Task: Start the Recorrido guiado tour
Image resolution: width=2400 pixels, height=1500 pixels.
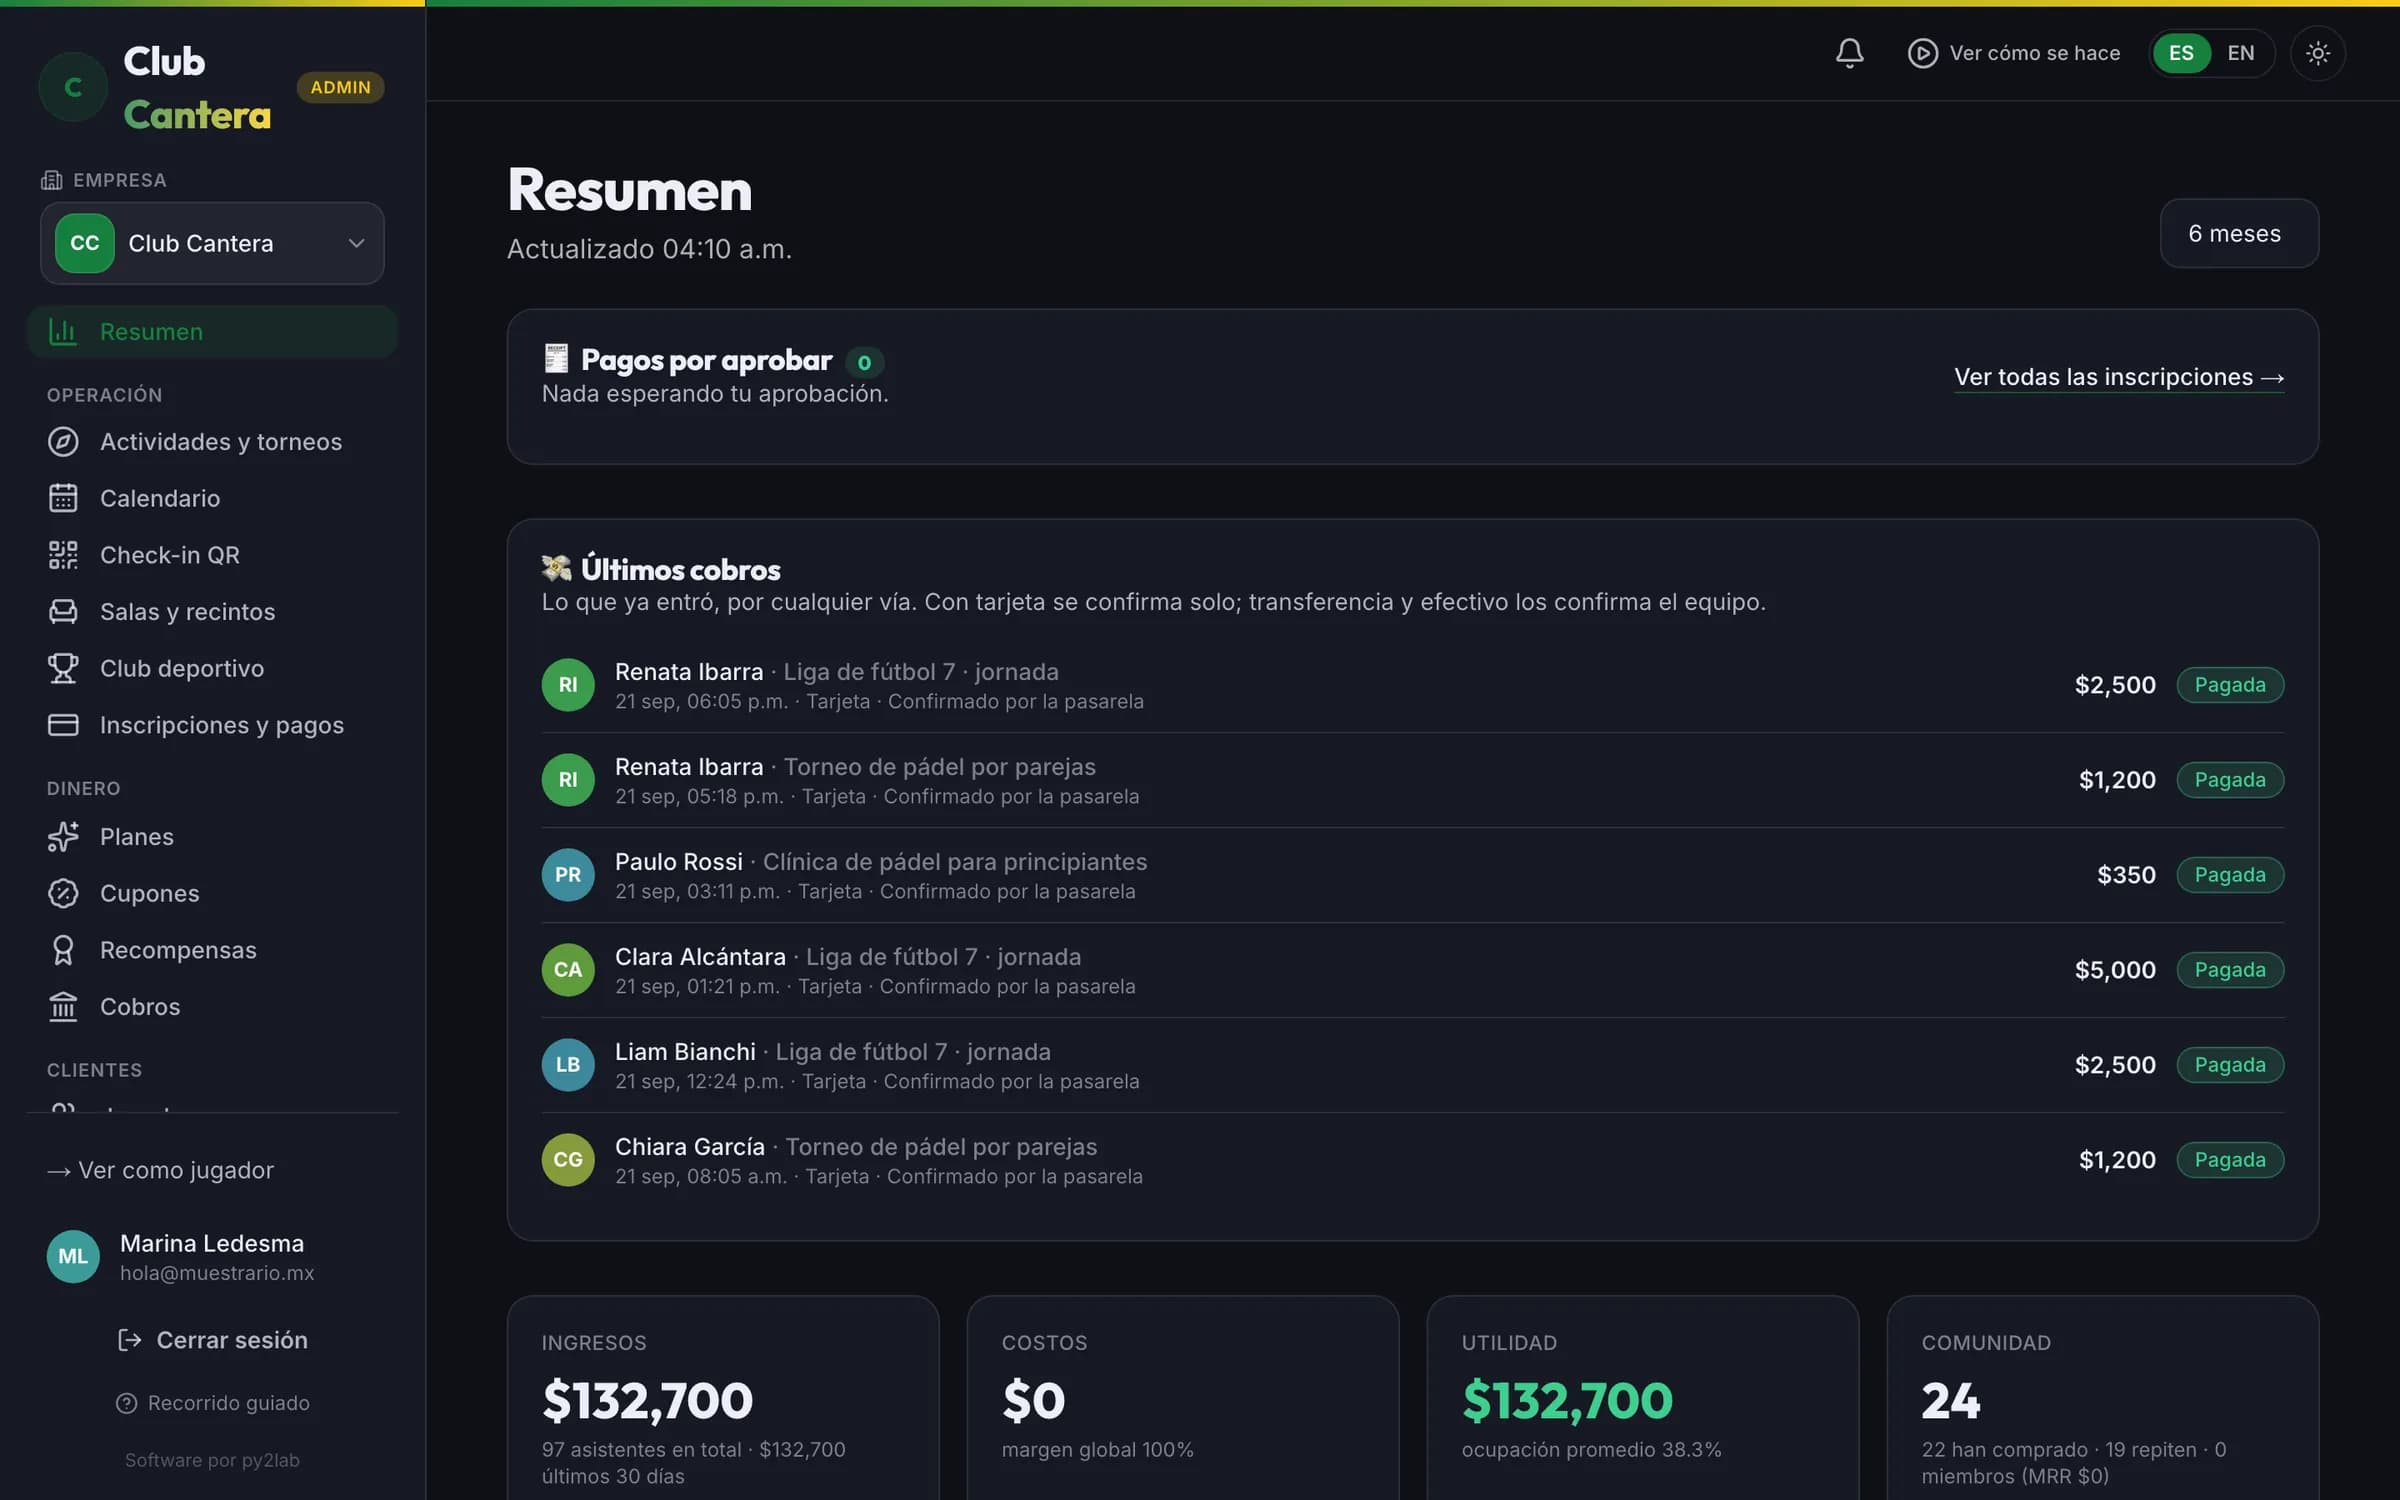Action: pyautogui.click(x=212, y=1403)
